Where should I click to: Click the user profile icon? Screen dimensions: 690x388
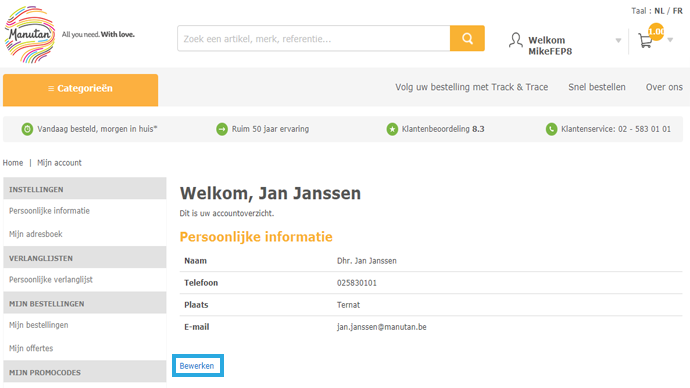tap(515, 40)
